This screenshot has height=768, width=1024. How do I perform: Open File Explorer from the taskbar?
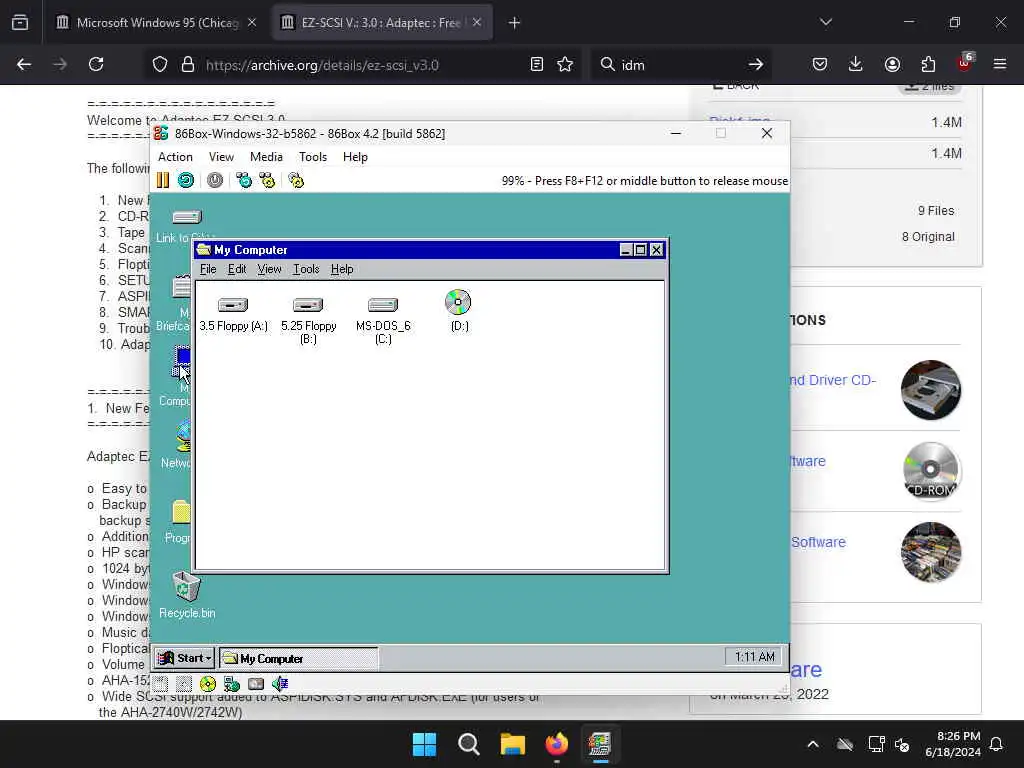click(x=513, y=744)
